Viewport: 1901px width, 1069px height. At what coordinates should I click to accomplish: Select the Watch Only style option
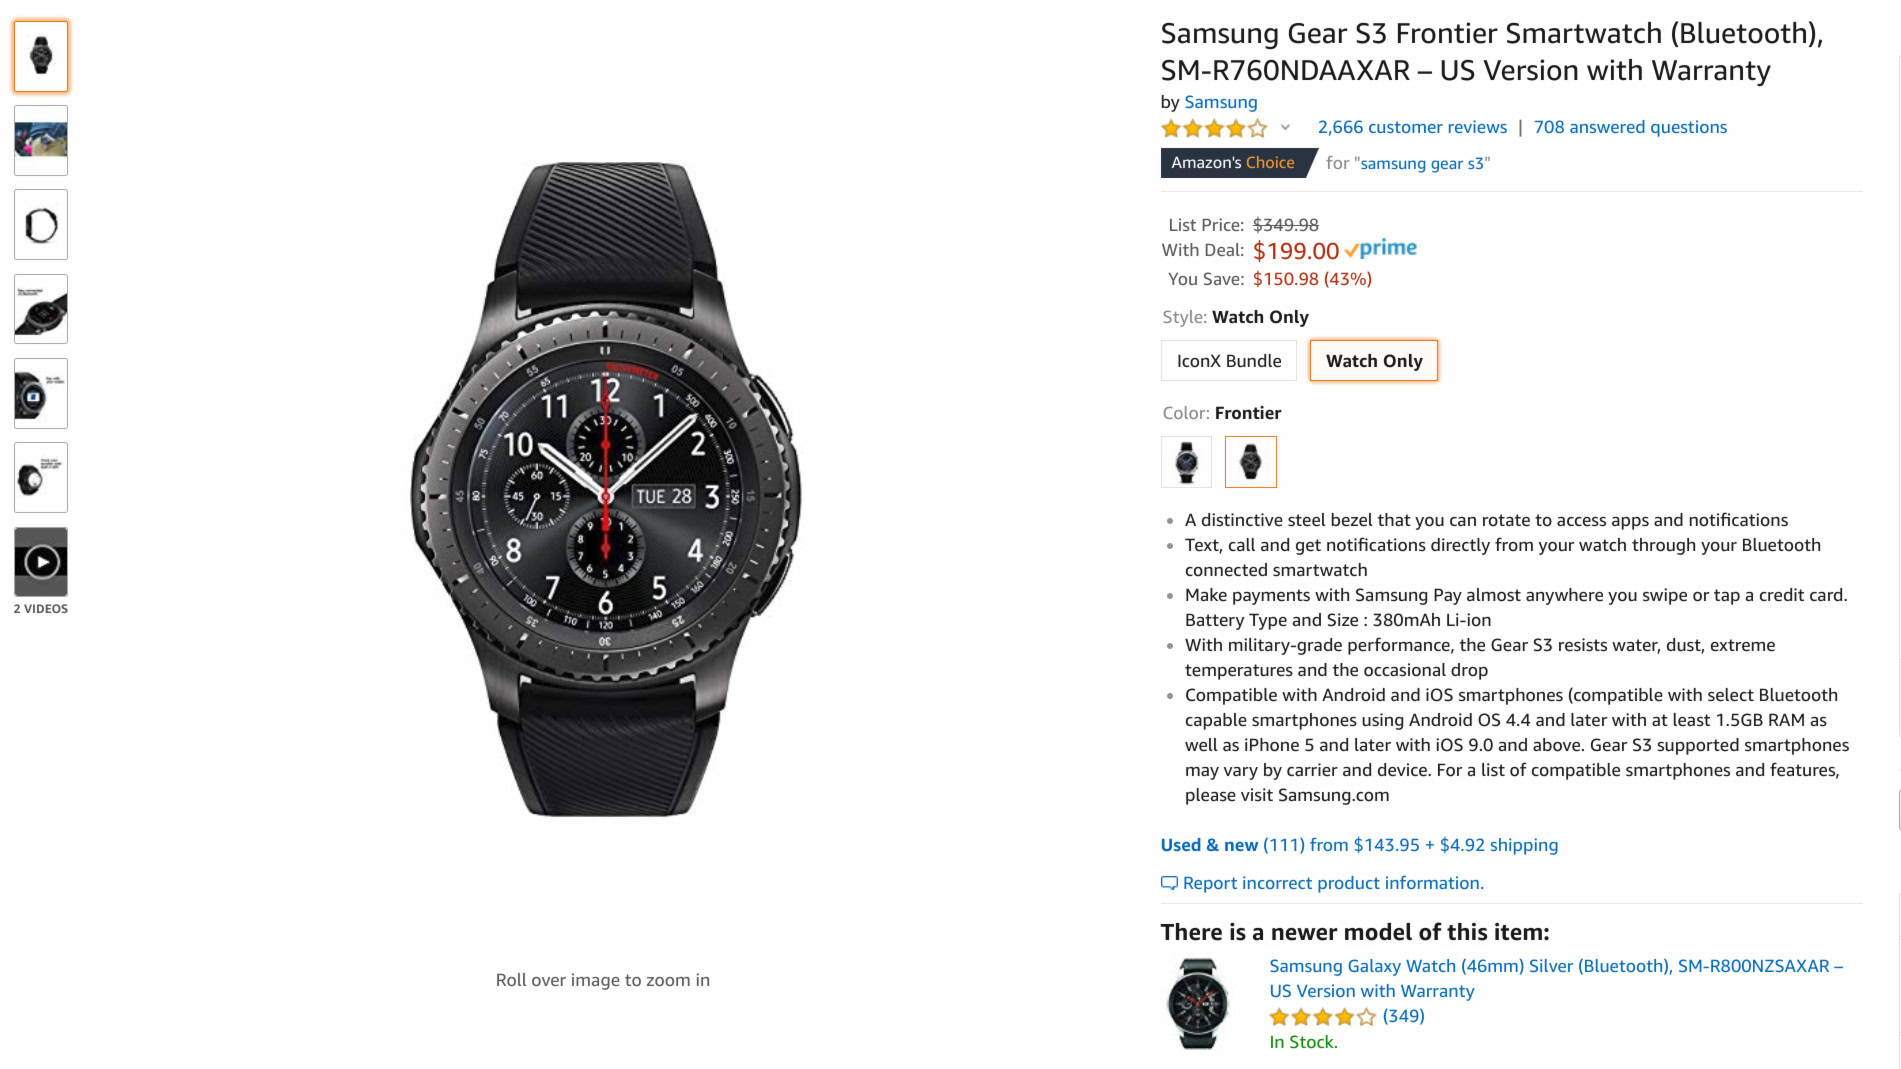1373,361
